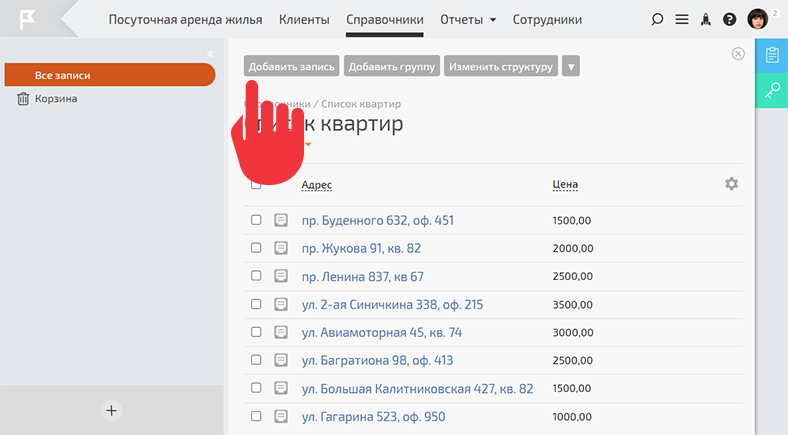Open the arrow dropdown next to Изменить структуру
The image size is (788, 435).
point(571,67)
